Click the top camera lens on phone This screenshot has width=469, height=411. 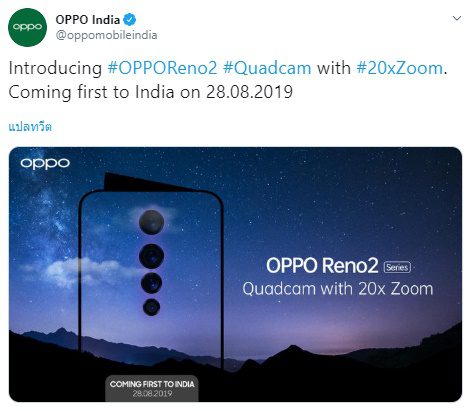151,222
